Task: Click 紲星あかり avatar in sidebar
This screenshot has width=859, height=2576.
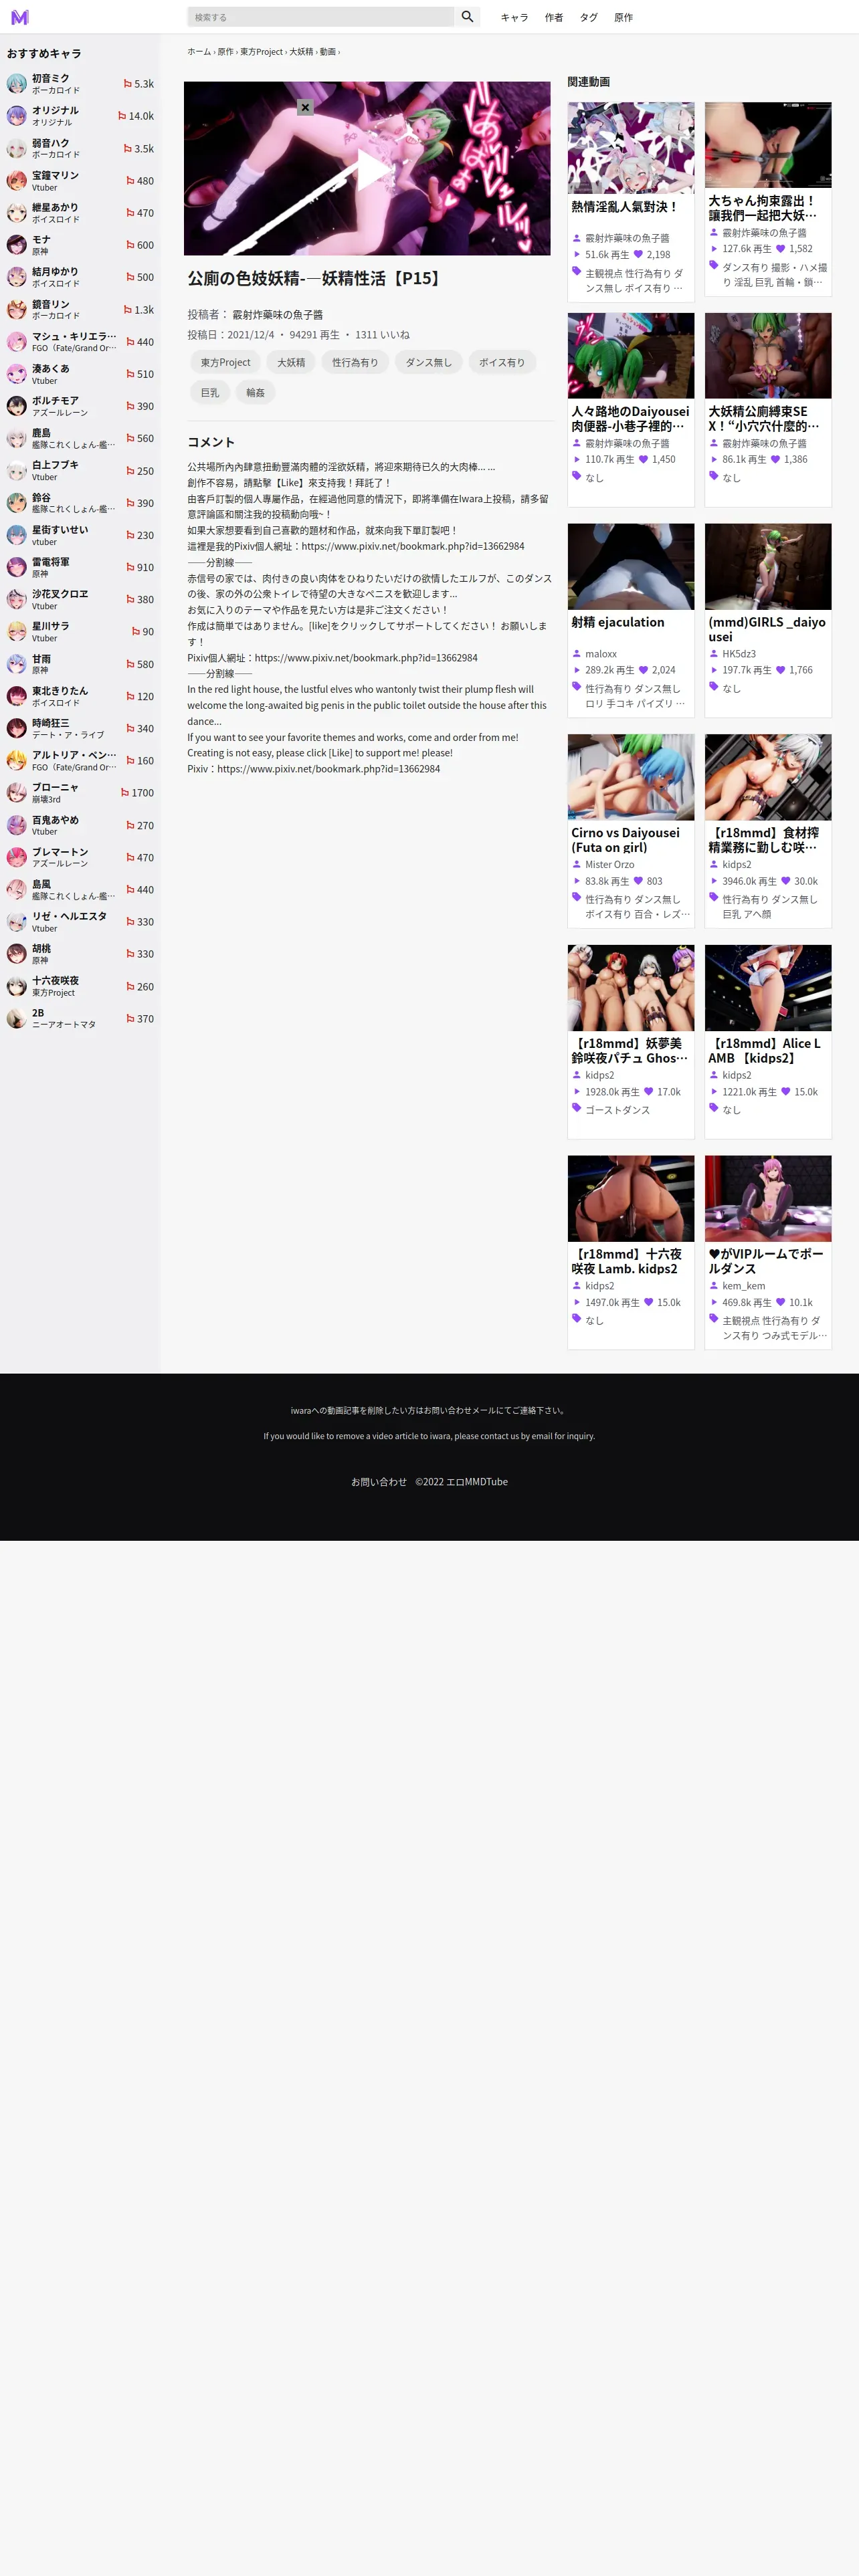Action: (17, 213)
